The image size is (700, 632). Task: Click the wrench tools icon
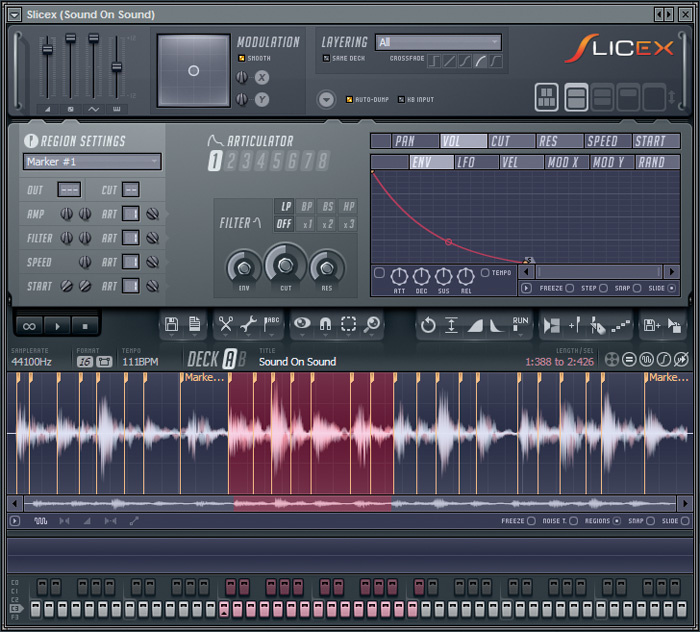tap(249, 324)
